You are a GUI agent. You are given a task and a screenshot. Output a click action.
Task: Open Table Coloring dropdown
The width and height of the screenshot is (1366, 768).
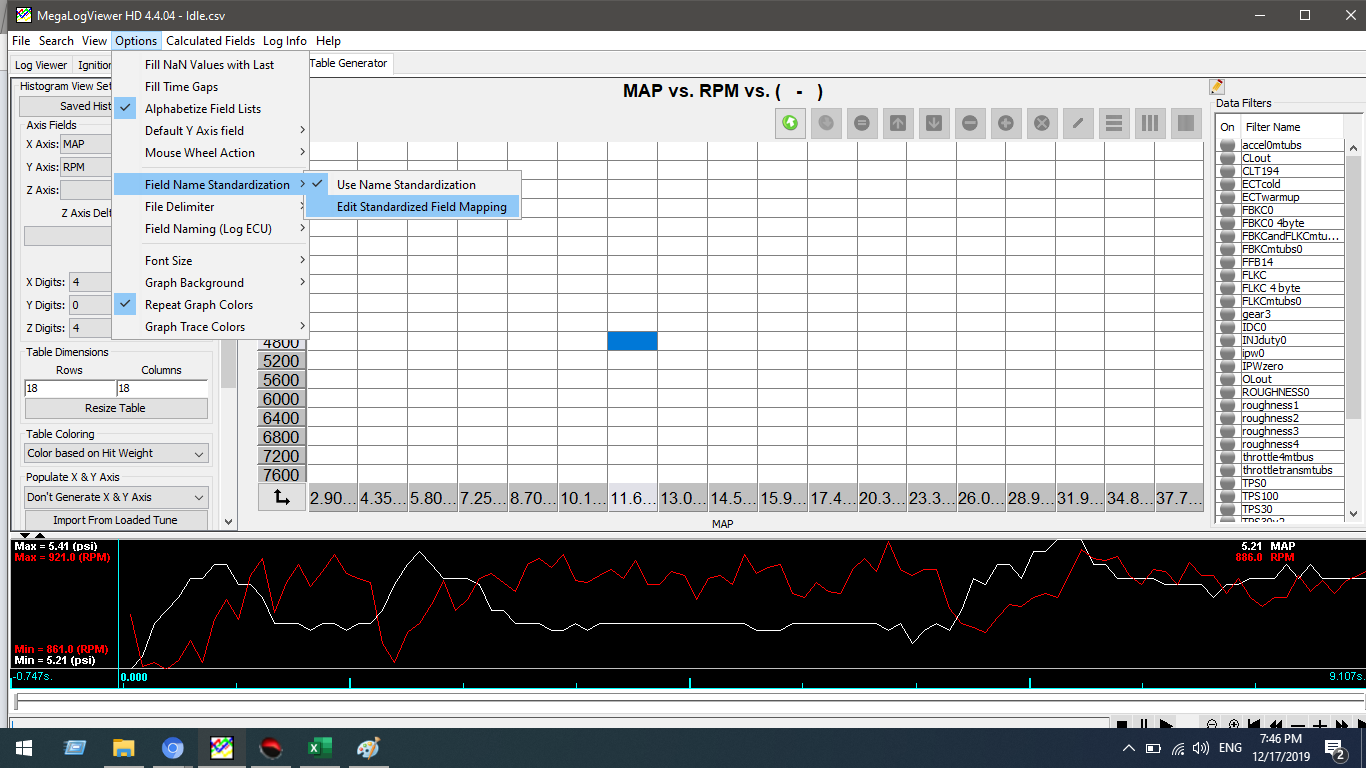pyautogui.click(x=117, y=453)
